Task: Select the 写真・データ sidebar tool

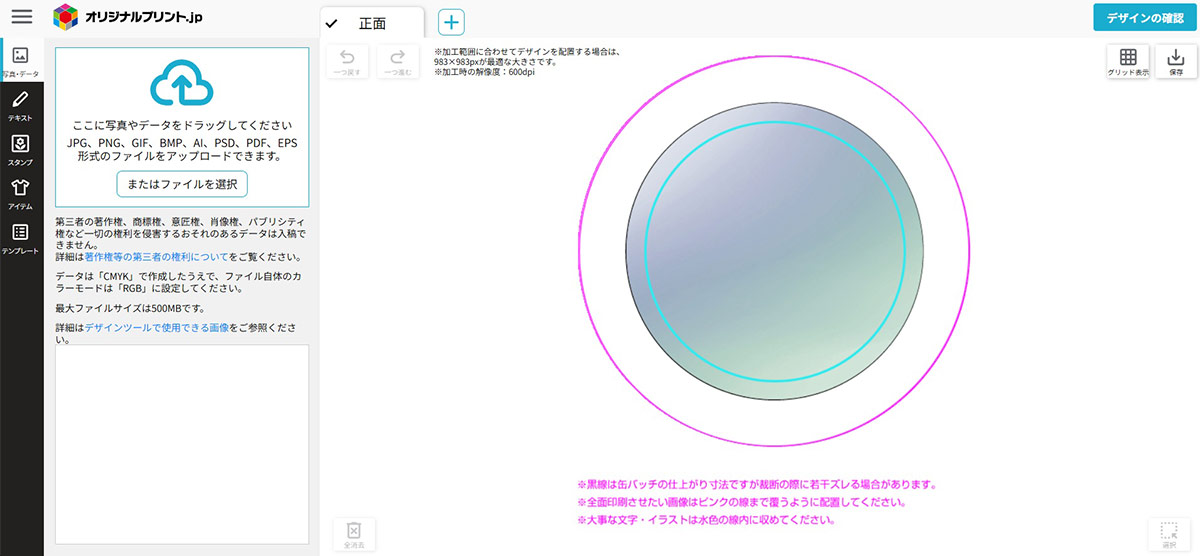Action: coord(21,62)
